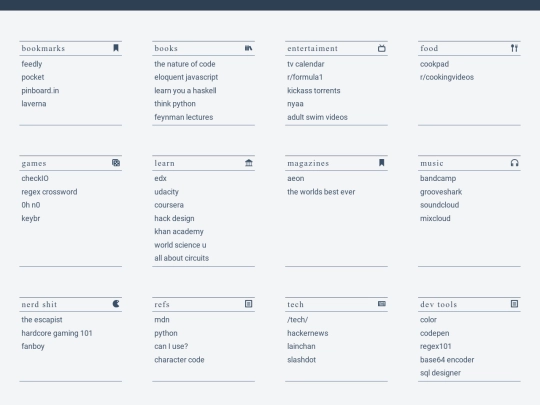Click the institution icon beside learn
540x405 pixels.
[x=249, y=163]
